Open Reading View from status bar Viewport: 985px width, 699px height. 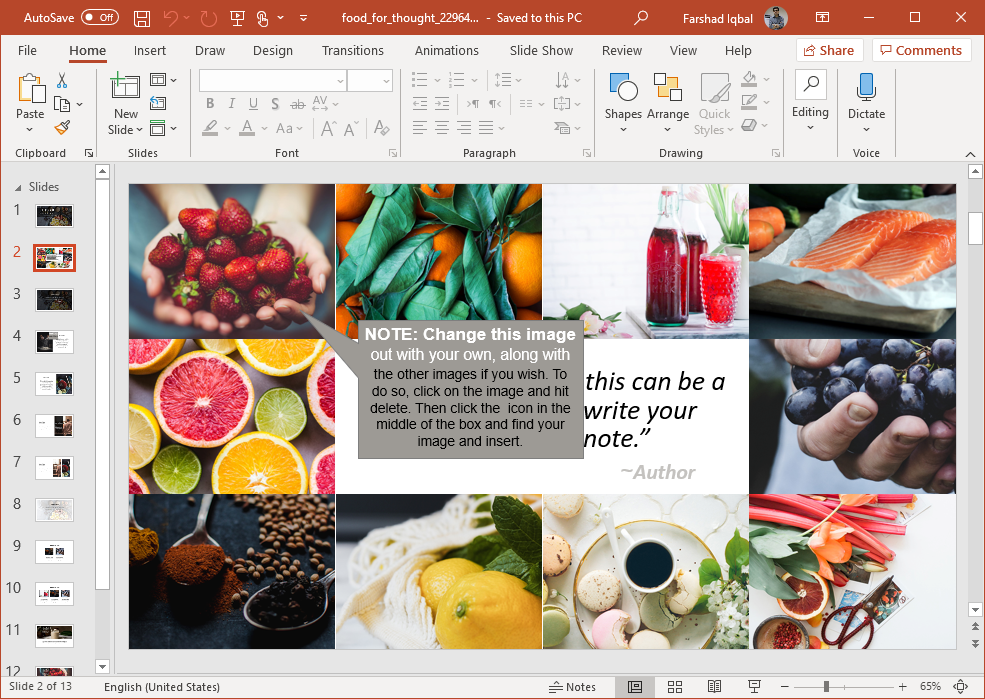coord(714,686)
